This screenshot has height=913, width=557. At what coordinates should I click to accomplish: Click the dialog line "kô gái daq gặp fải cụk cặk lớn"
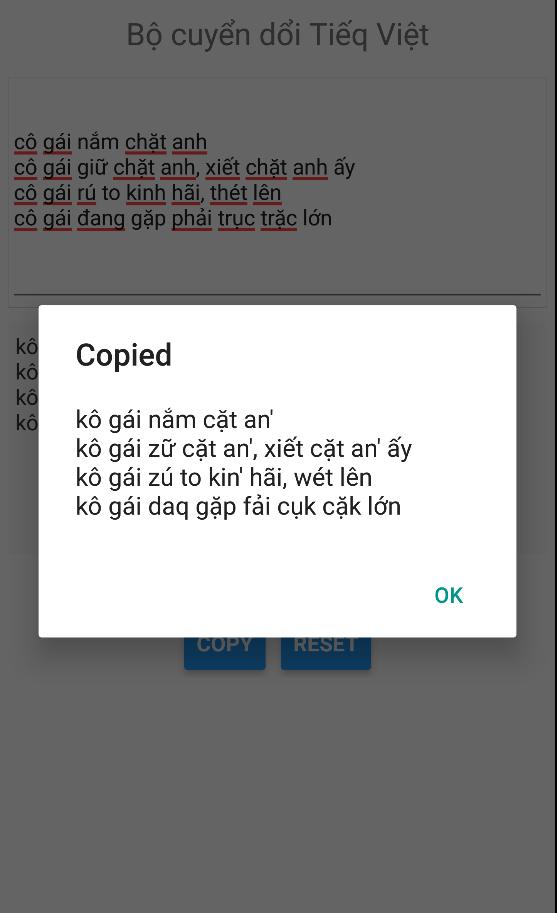[238, 507]
